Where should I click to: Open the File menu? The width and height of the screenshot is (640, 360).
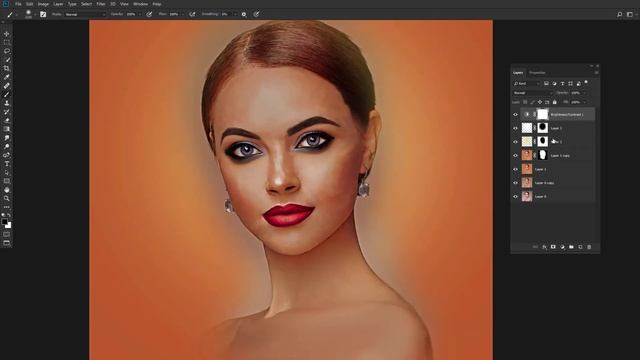point(18,4)
